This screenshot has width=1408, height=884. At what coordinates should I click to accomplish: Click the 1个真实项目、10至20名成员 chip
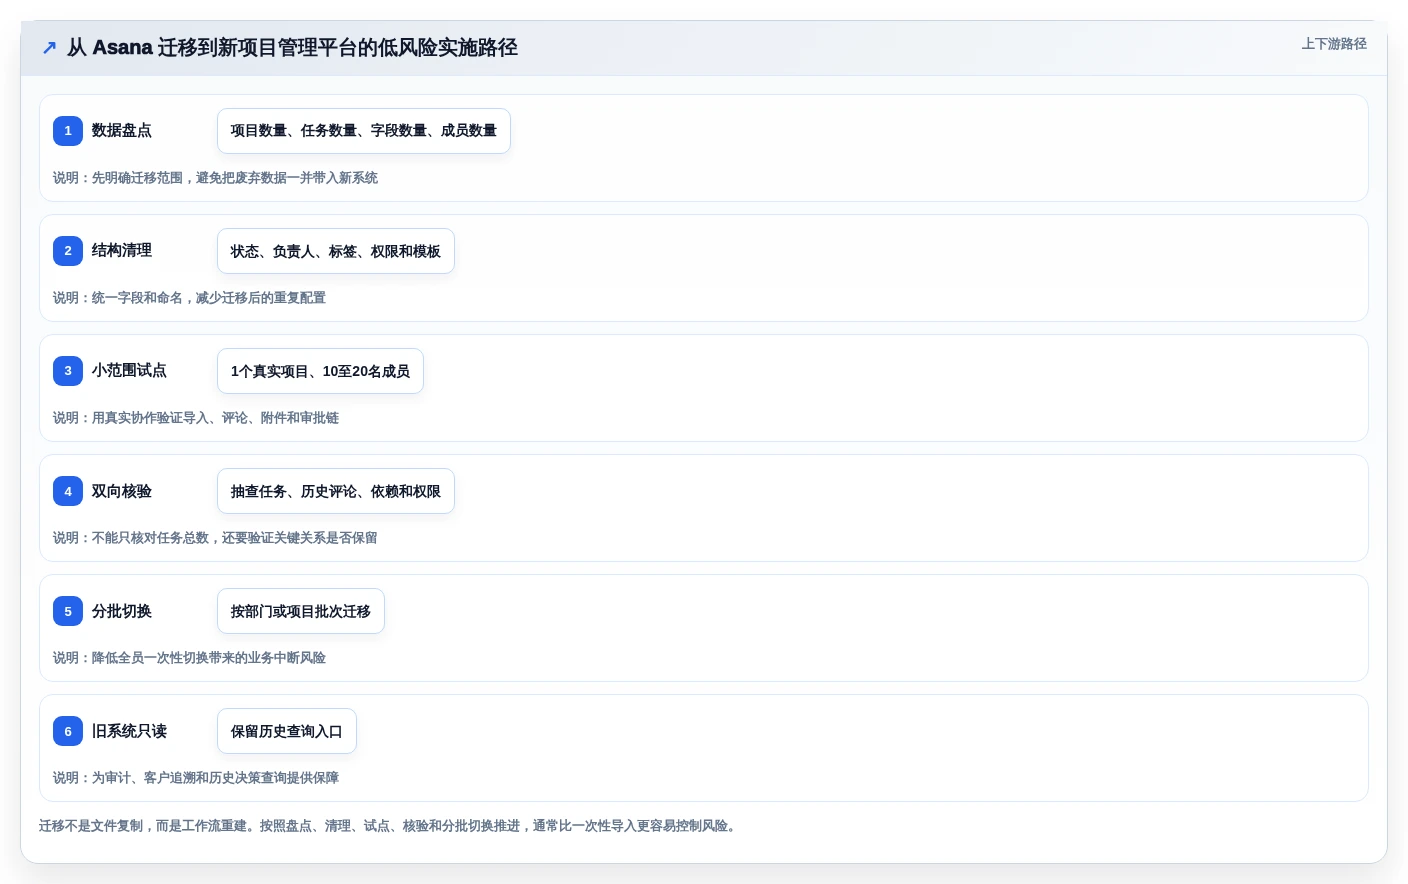point(320,371)
